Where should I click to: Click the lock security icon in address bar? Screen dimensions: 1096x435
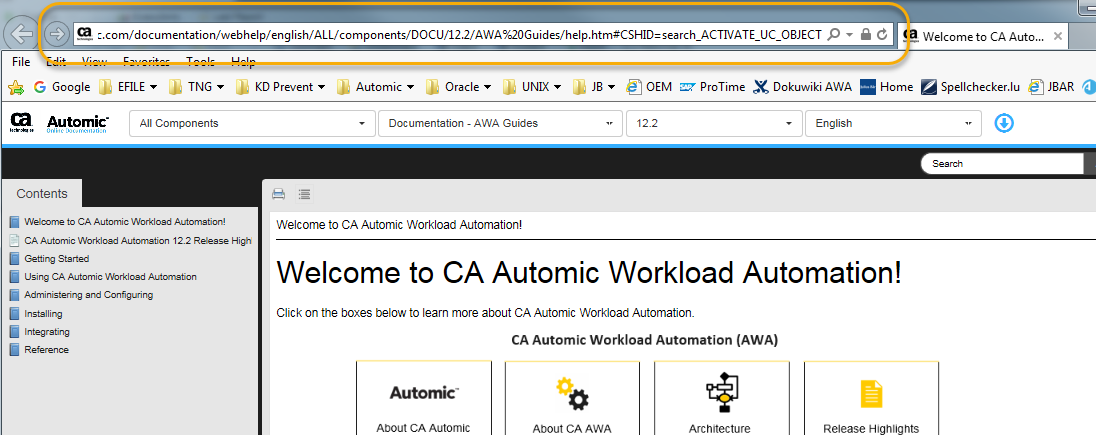[865, 34]
